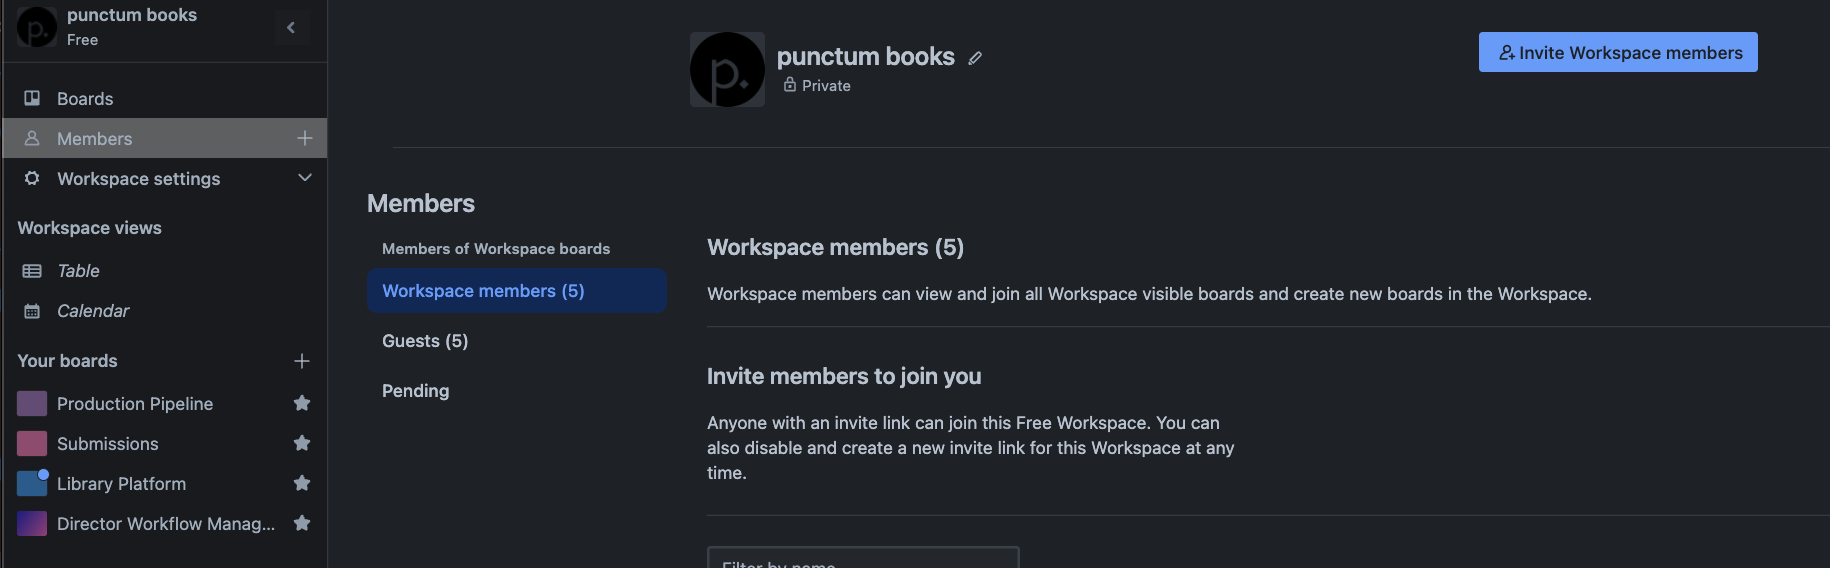Viewport: 1830px width, 568px height.
Task: Open the Table workspace view
Action: point(78,271)
